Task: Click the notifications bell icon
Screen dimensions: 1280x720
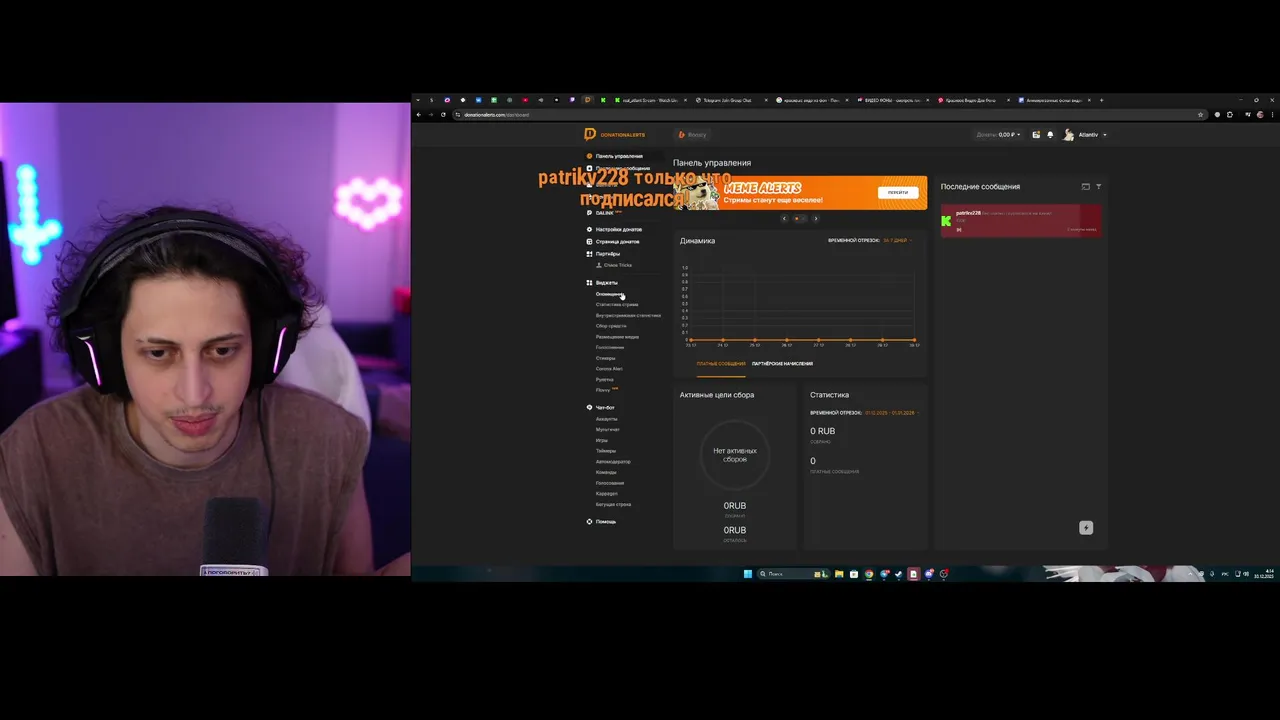Action: click(1050, 134)
